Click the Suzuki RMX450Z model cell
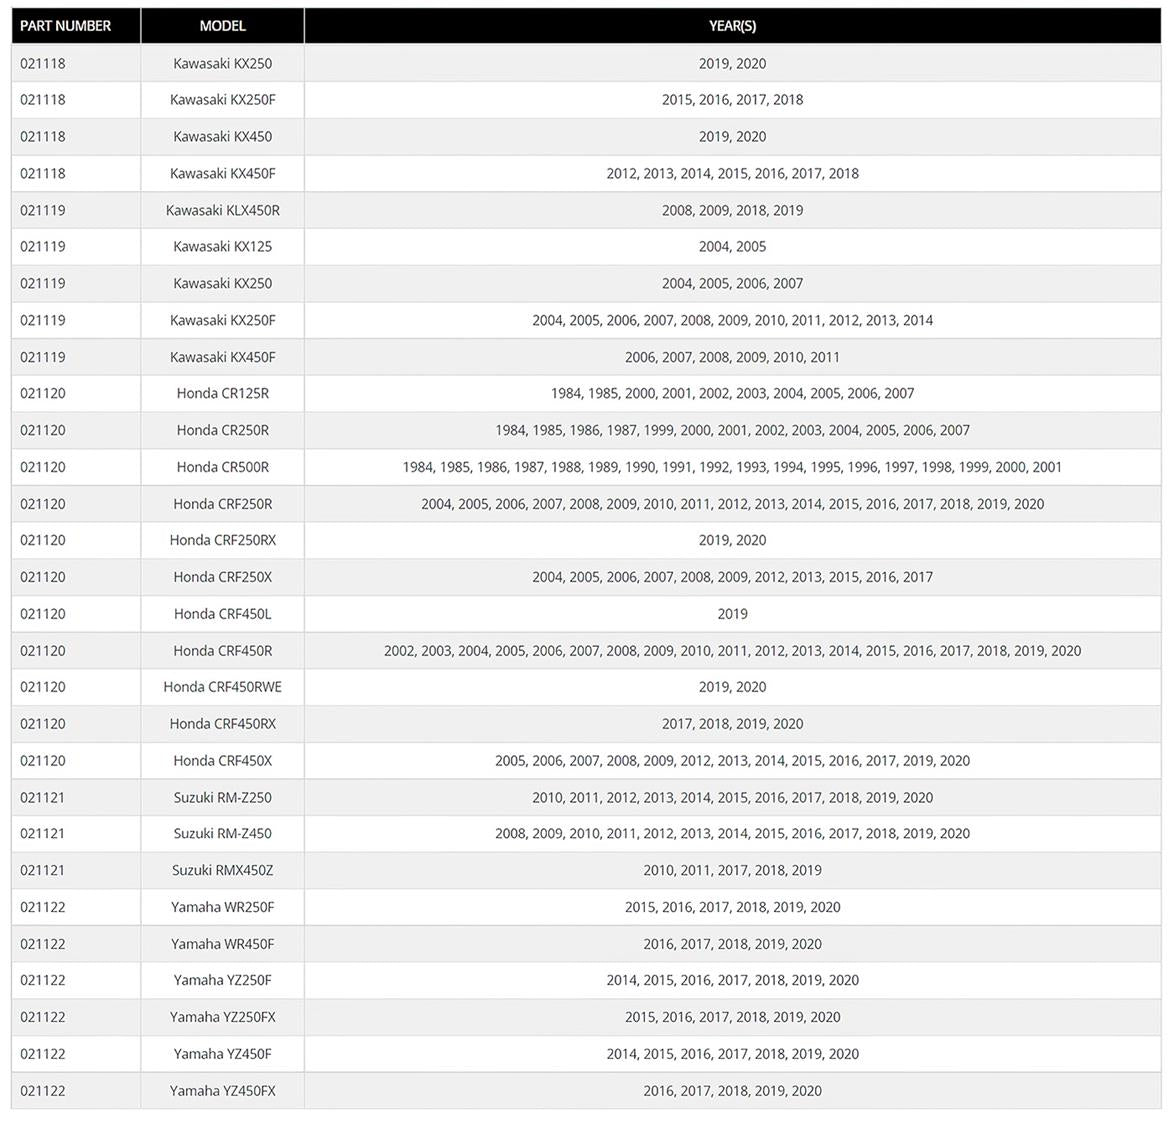The height and width of the screenshot is (1125, 1174). tap(222, 871)
